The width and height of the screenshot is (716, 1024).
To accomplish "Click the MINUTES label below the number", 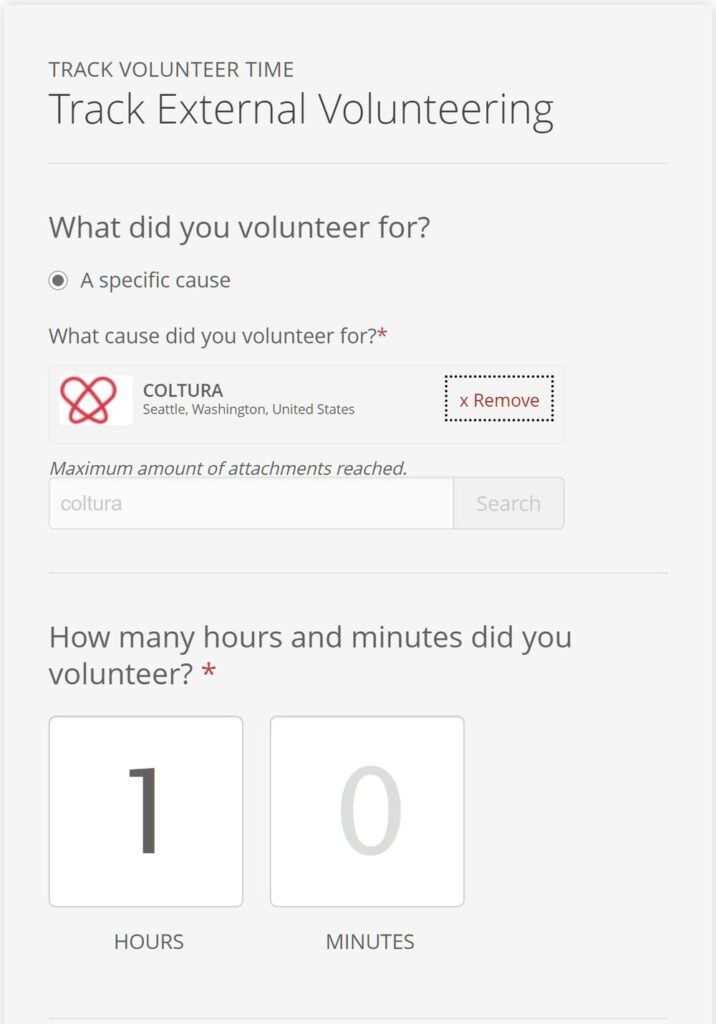I will 367,941.
